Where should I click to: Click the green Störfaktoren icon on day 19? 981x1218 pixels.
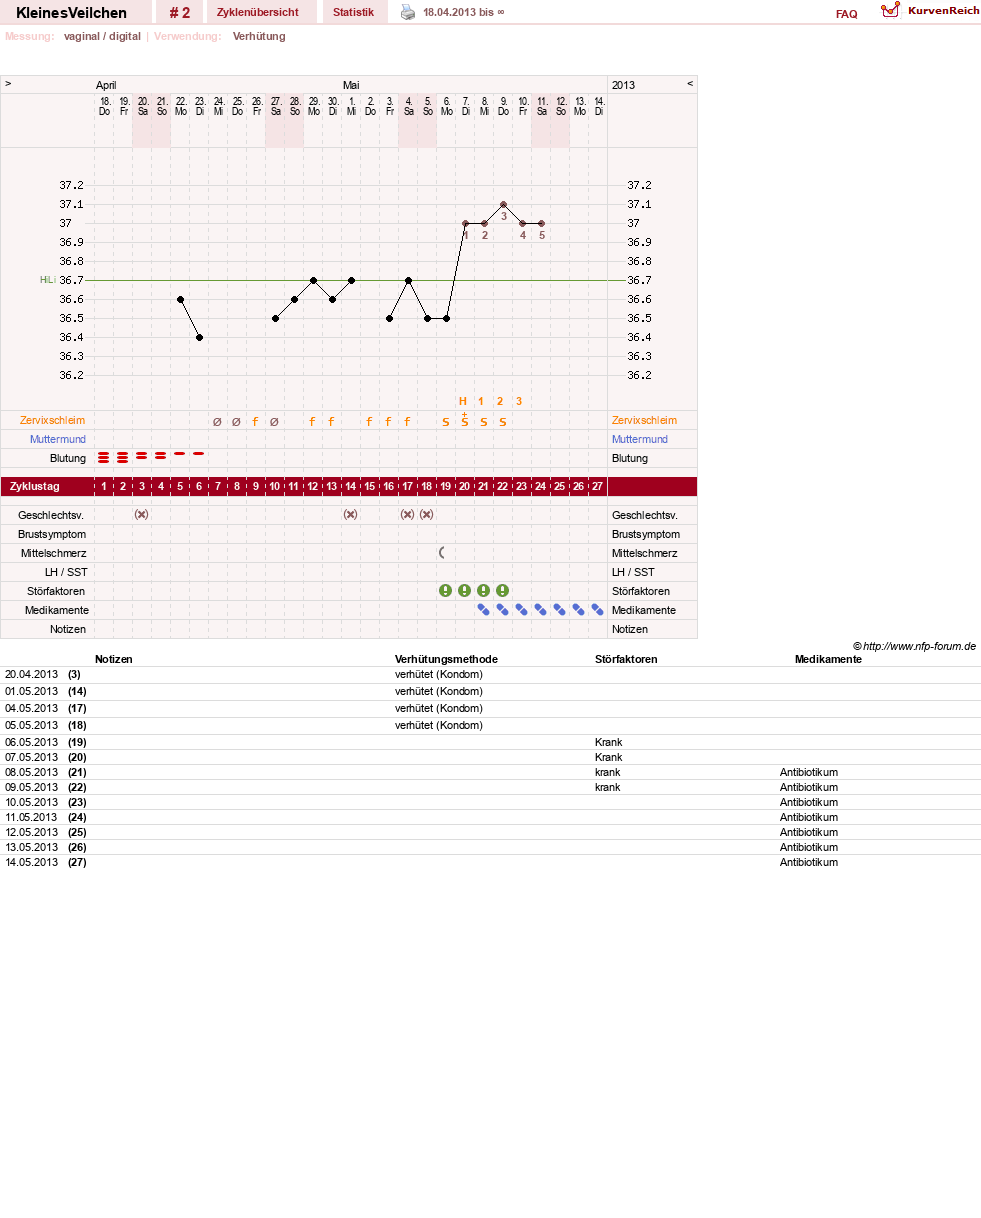coord(445,591)
